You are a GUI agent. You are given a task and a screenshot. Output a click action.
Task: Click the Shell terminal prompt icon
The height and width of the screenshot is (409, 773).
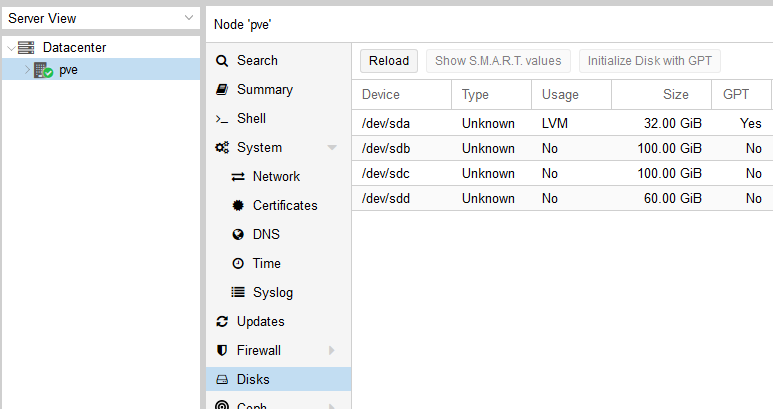pos(222,119)
